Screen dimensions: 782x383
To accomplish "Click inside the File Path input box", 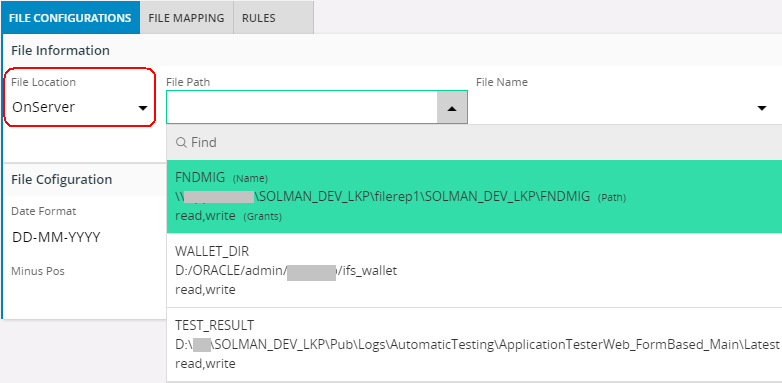I will 302,107.
